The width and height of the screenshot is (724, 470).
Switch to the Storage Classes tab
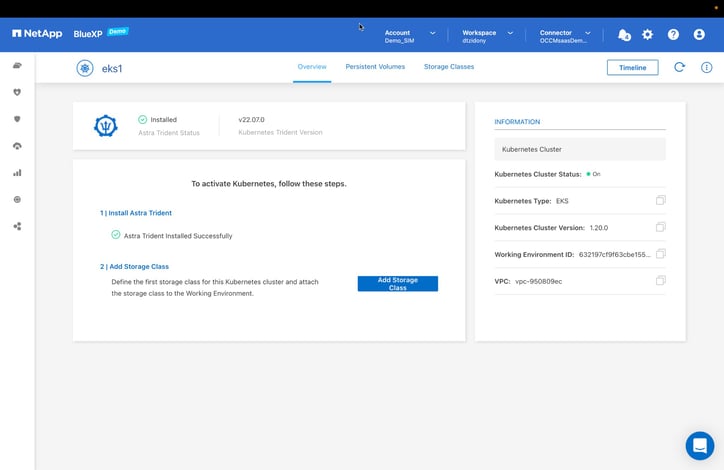[x=449, y=67]
